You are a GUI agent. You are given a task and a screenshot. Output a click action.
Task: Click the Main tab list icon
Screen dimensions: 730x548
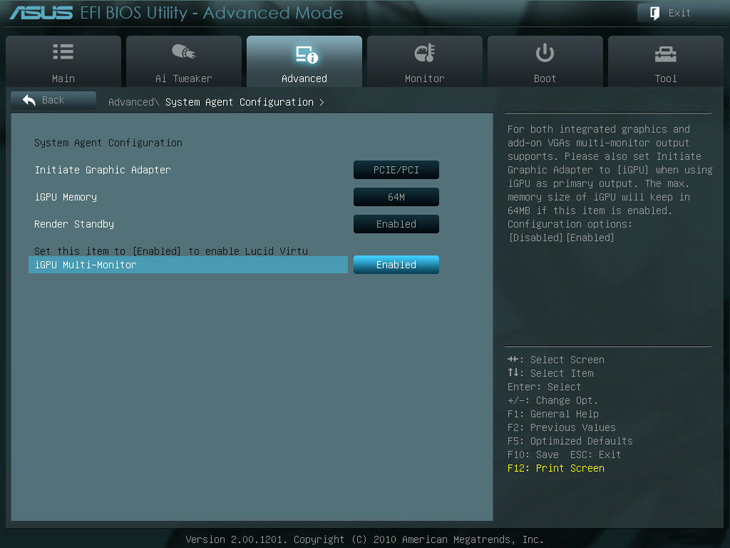pos(63,52)
